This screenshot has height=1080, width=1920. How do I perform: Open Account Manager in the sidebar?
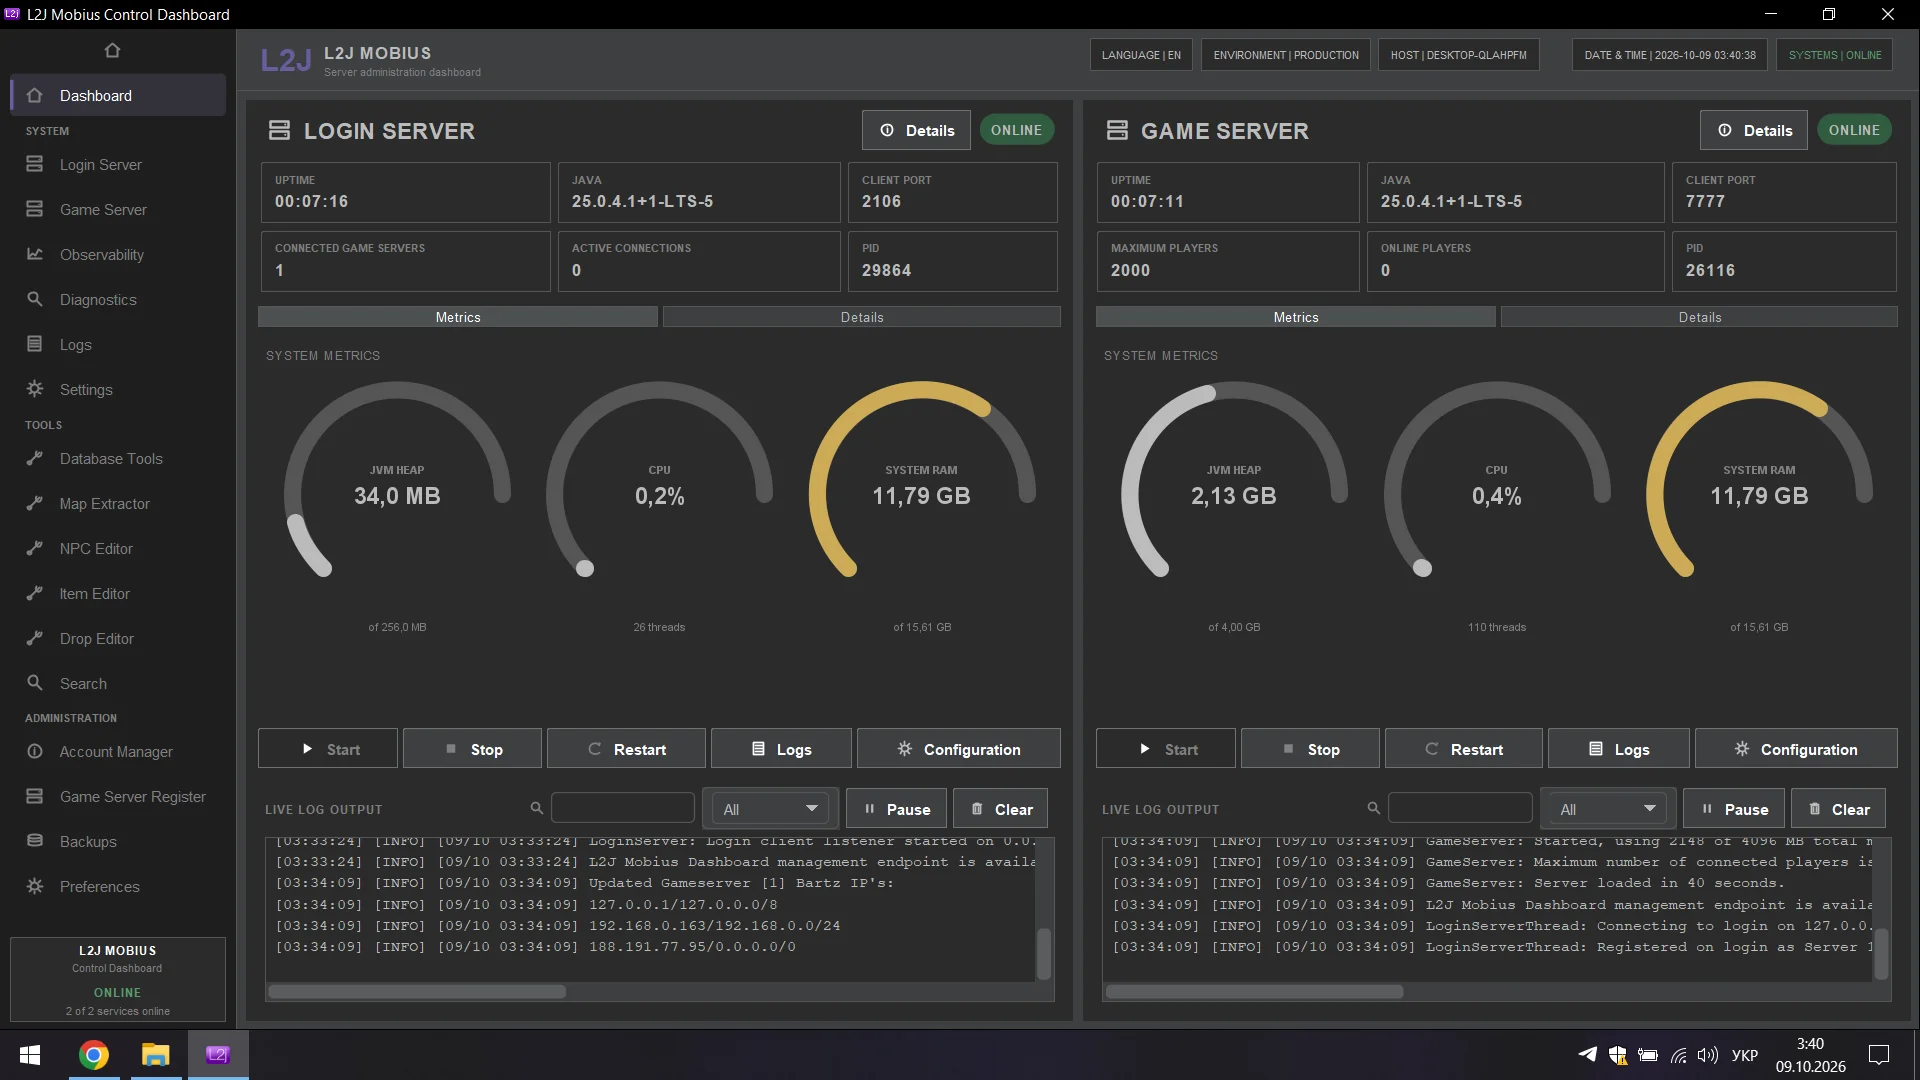118,752
